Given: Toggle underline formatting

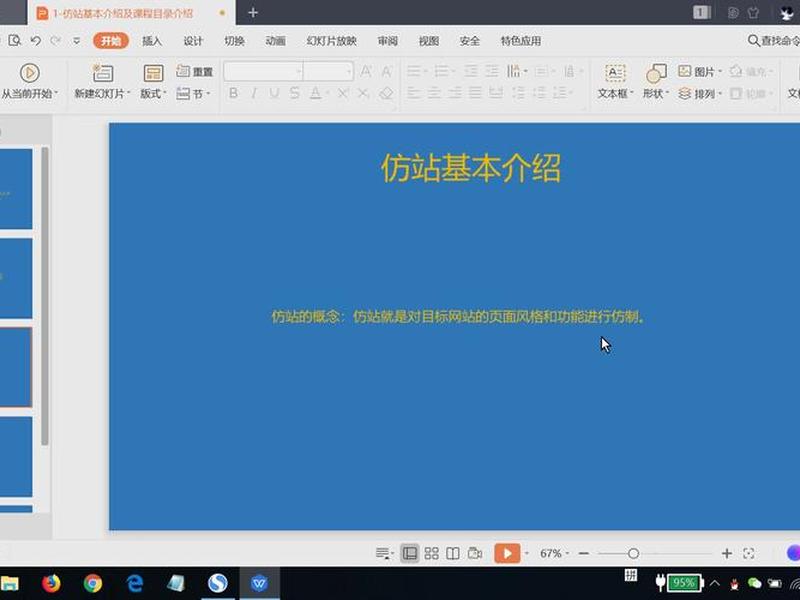Looking at the screenshot, I should 274,93.
